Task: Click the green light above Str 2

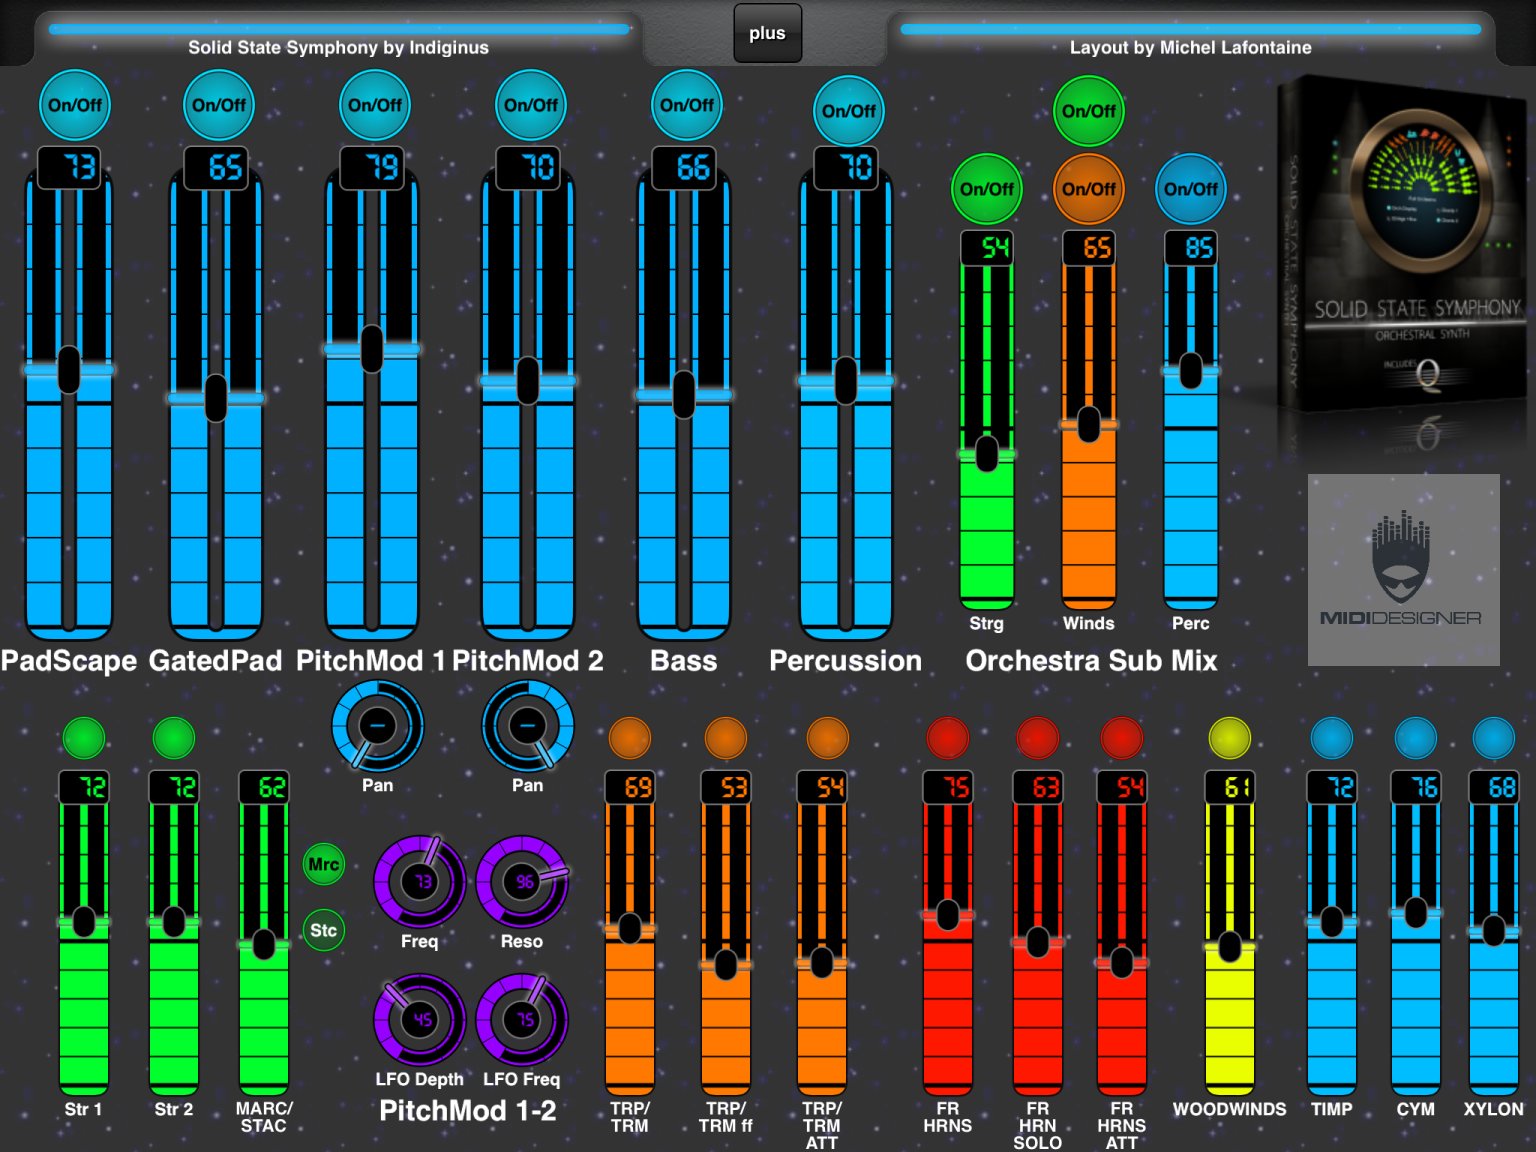Action: pos(174,738)
